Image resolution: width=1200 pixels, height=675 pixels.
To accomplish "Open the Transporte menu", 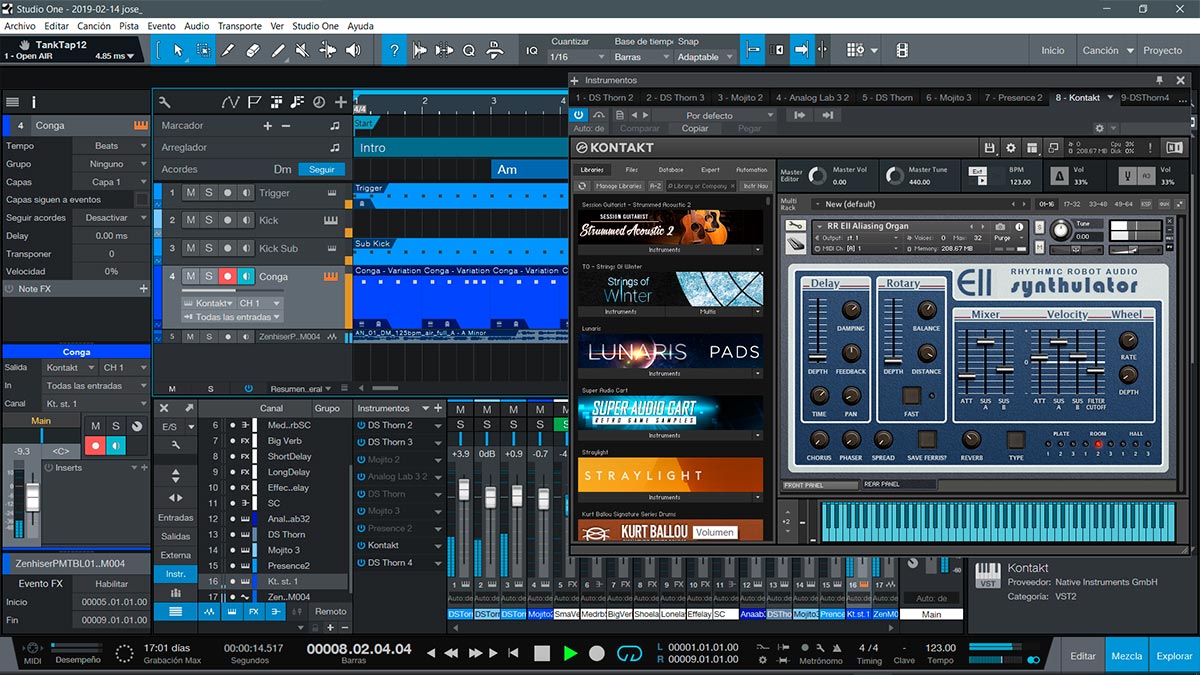I will [x=240, y=25].
